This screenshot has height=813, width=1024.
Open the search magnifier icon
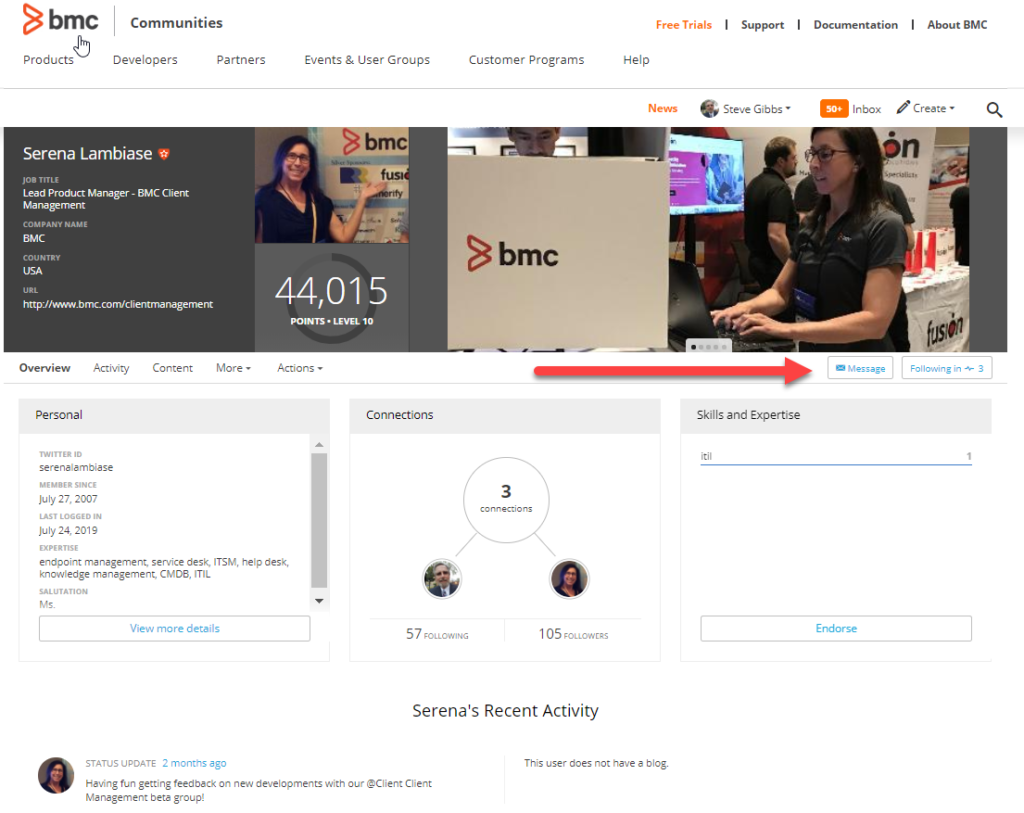coord(994,110)
